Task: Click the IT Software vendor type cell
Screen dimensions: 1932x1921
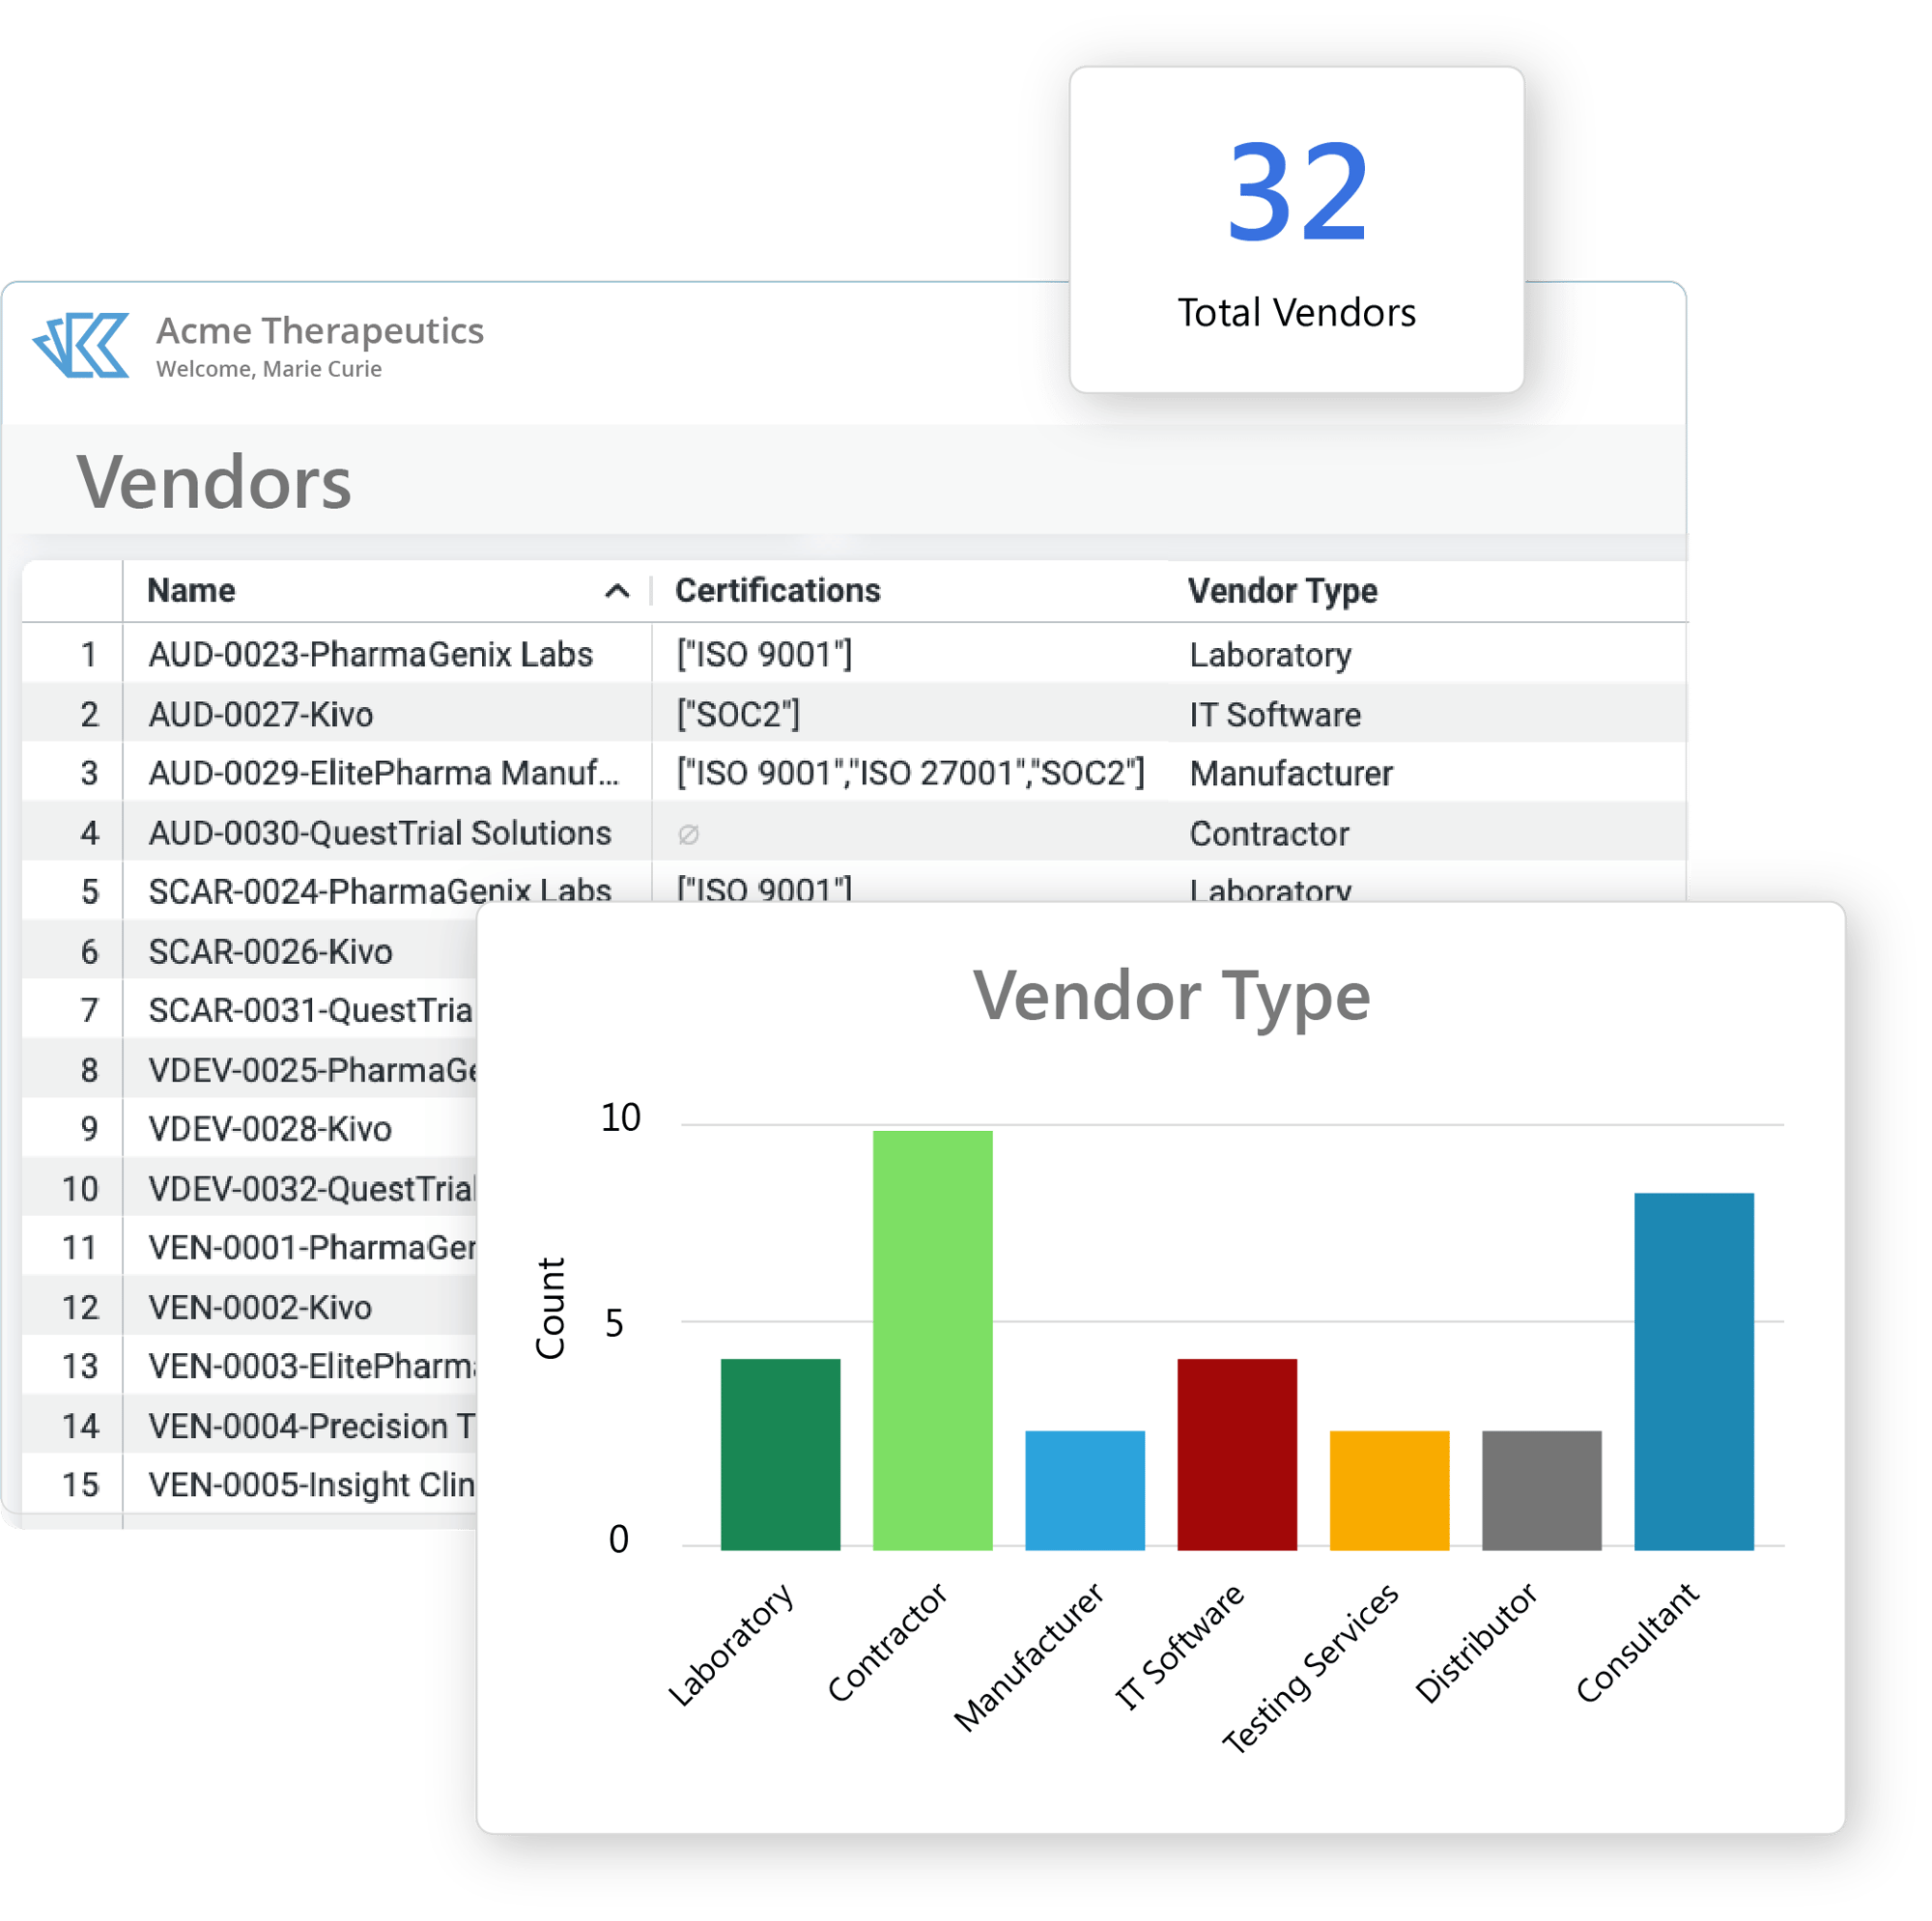Action: (x=1275, y=714)
